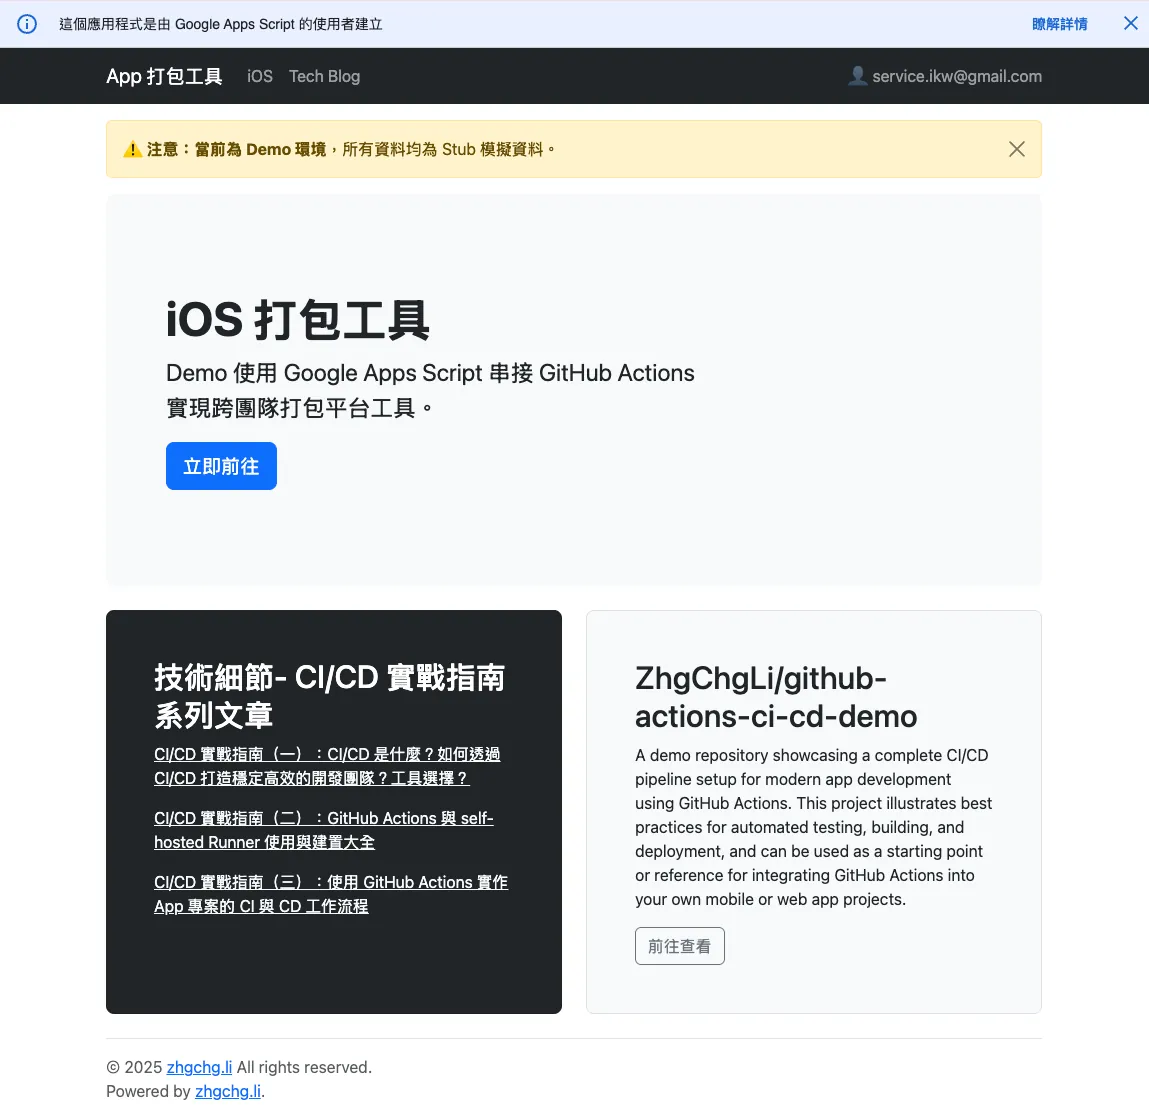
Task: Click the info icon in the Apps Script banner
Action: pos(27,24)
